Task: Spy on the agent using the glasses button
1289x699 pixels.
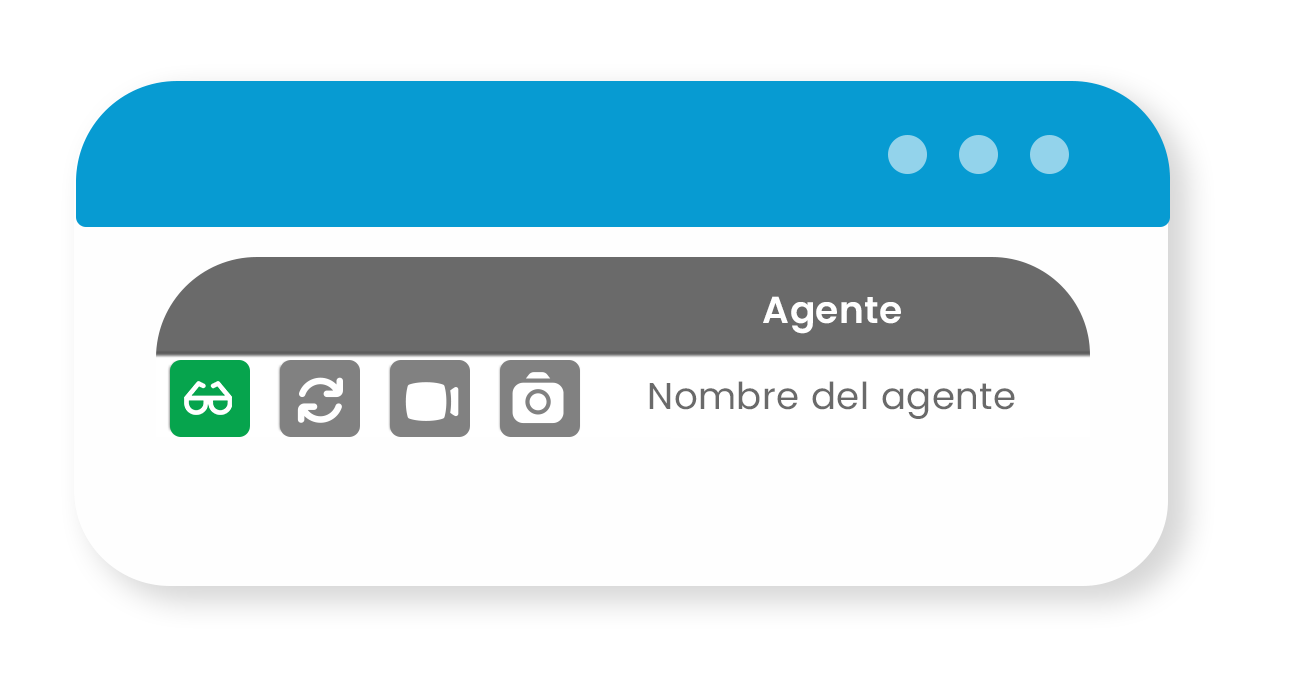Action: click(209, 398)
